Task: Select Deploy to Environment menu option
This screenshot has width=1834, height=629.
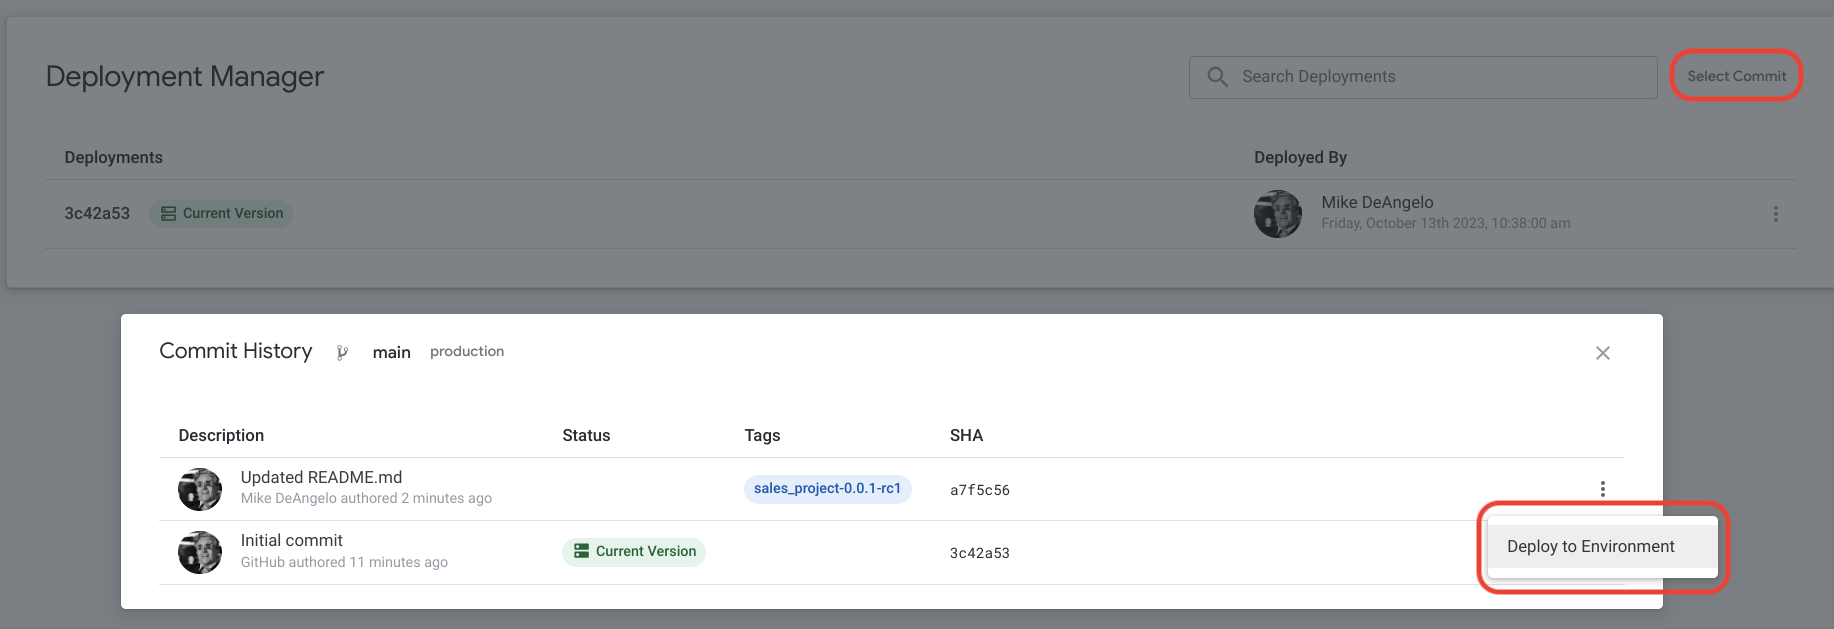Action: (1590, 547)
